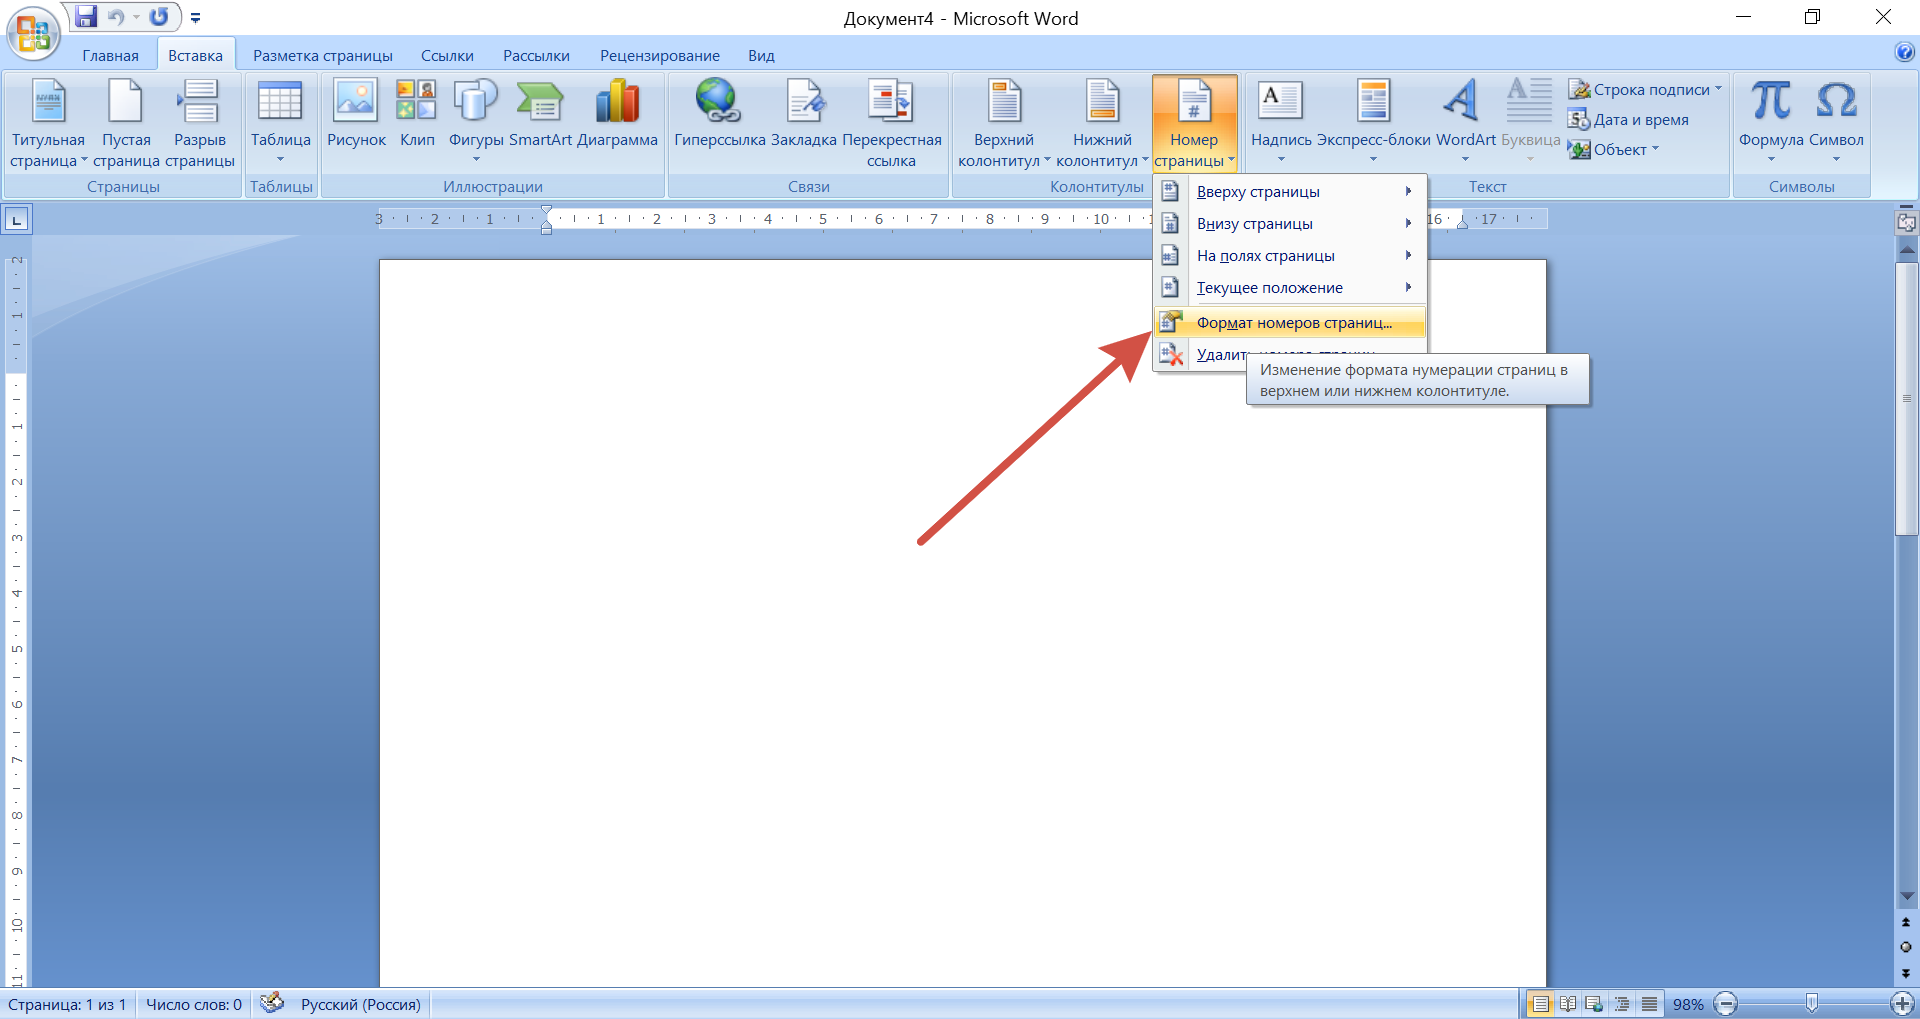Screen dimensions: 1920x1019
Task: Save document using quick access floppy icon
Action: (x=87, y=17)
